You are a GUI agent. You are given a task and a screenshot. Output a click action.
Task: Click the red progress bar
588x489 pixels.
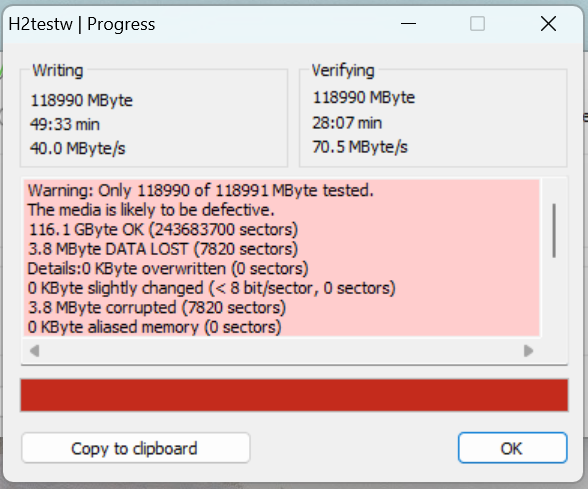click(x=294, y=395)
